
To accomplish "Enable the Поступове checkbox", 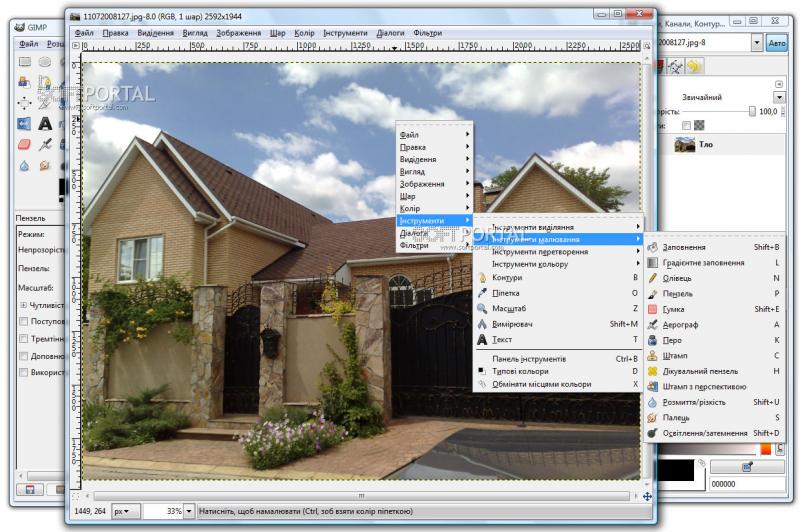I will (x=23, y=321).
